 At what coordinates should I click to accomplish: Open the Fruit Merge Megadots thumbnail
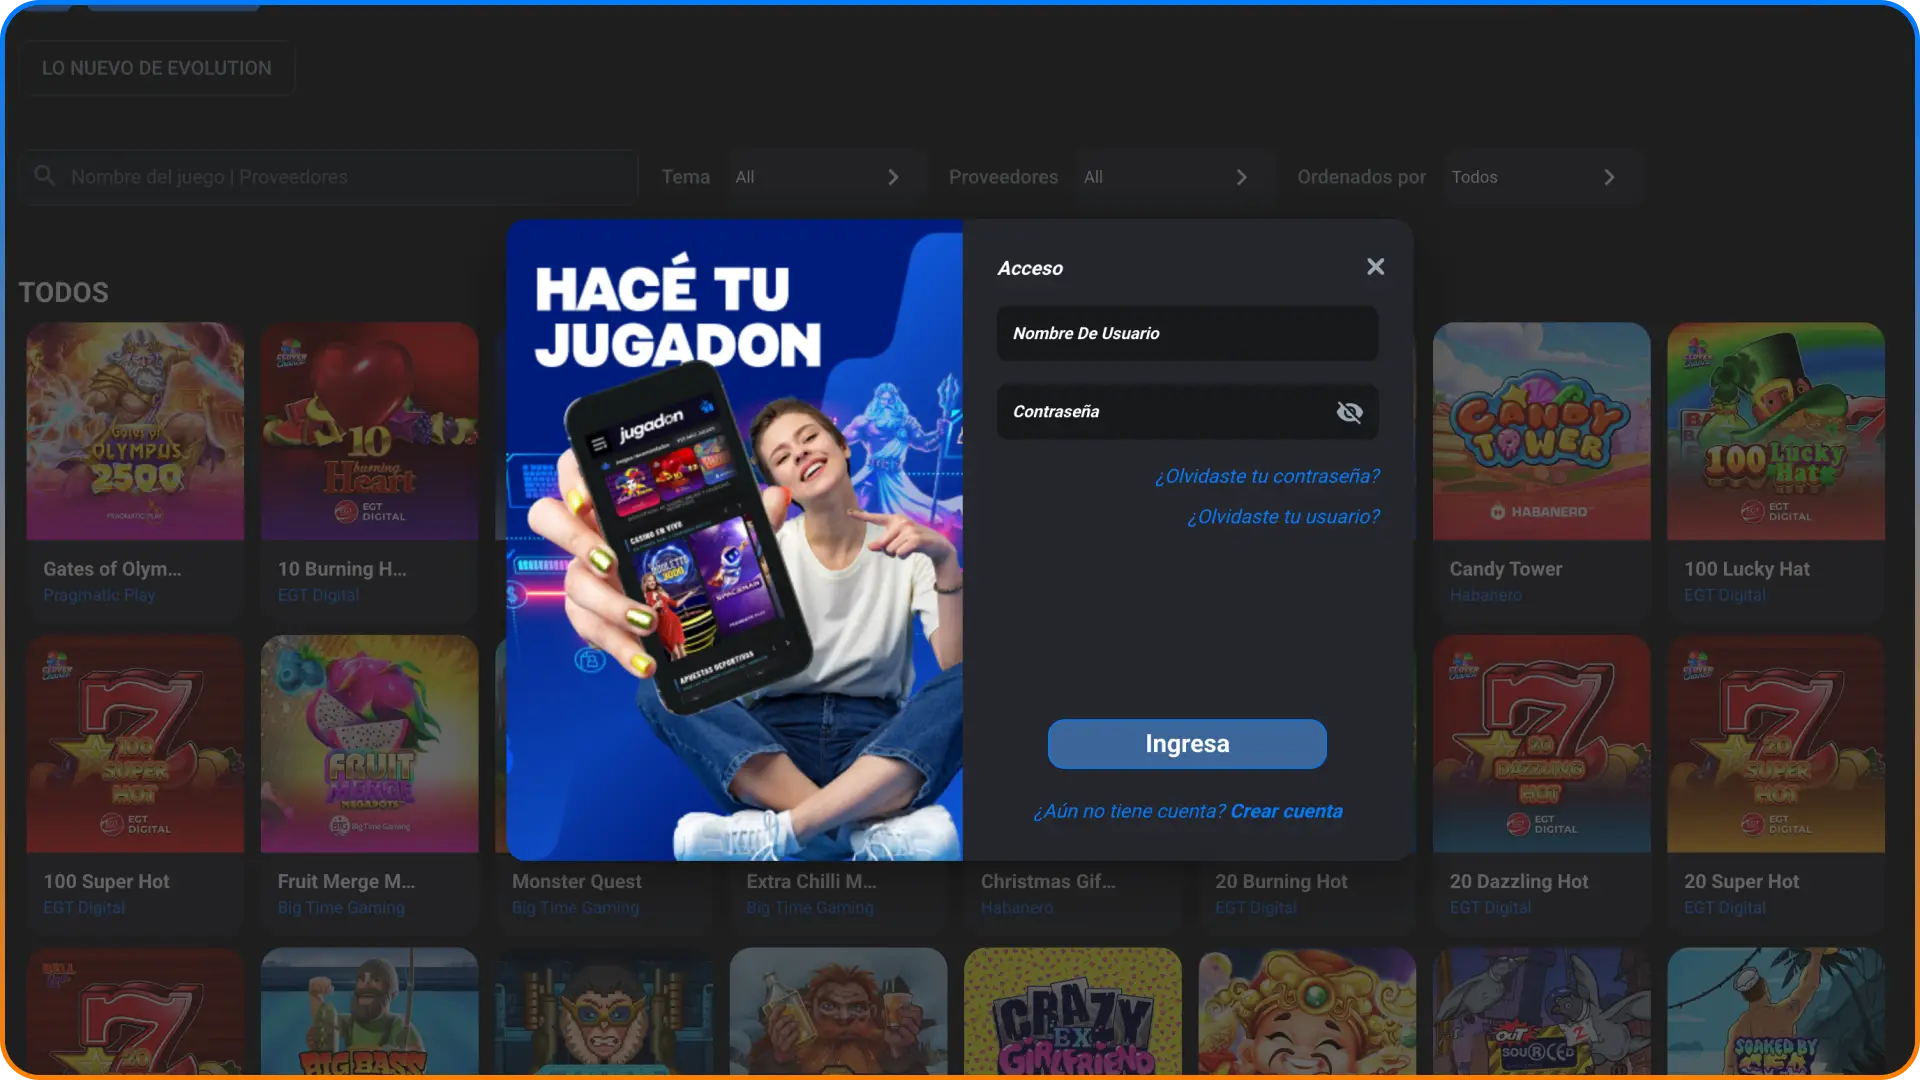(369, 744)
